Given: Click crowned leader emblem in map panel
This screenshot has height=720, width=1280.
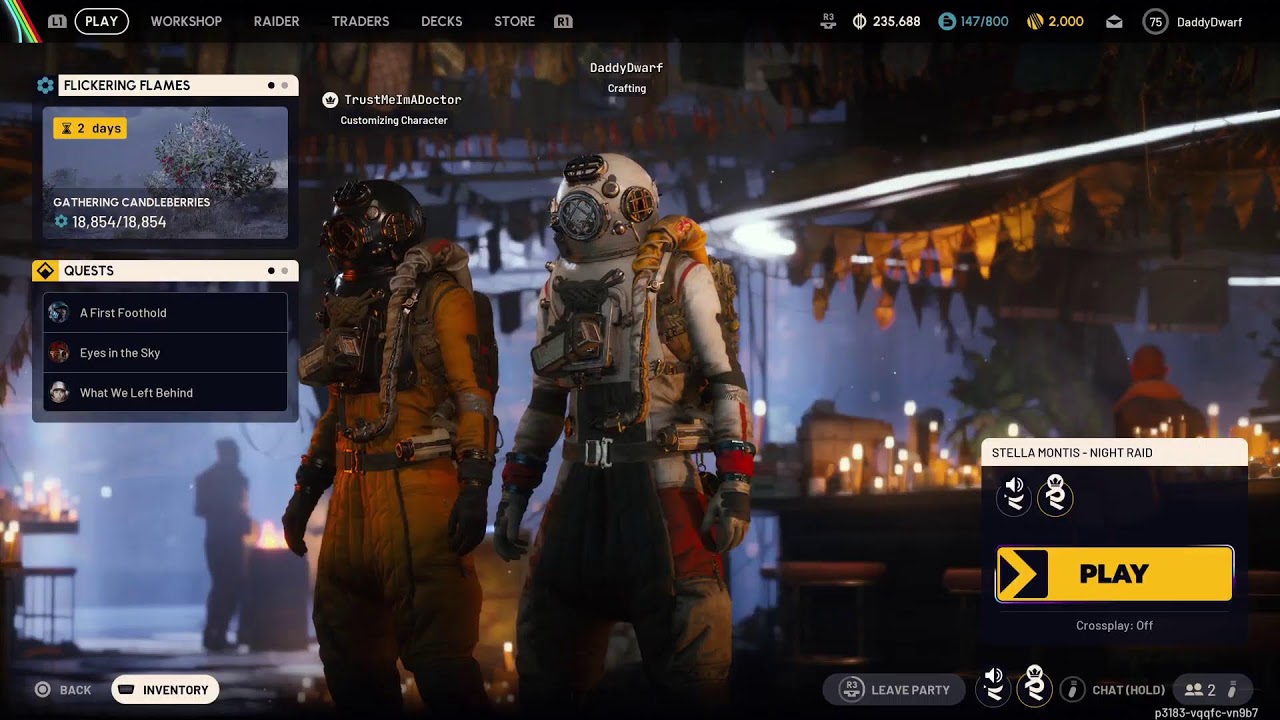Looking at the screenshot, I should click(1055, 494).
